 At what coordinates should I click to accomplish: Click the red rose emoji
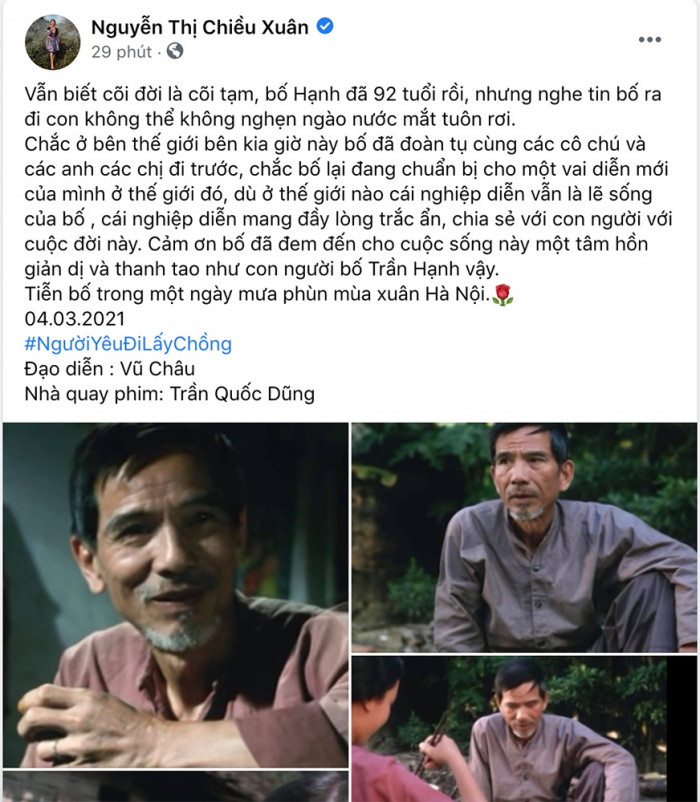pyautogui.click(x=503, y=295)
